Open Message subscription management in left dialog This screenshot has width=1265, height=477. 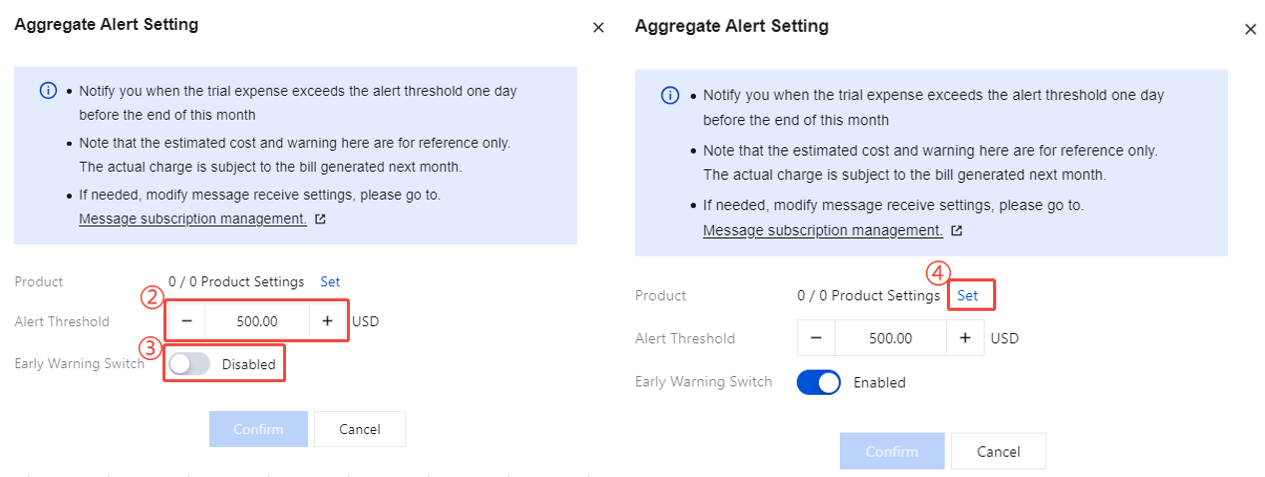[193, 219]
